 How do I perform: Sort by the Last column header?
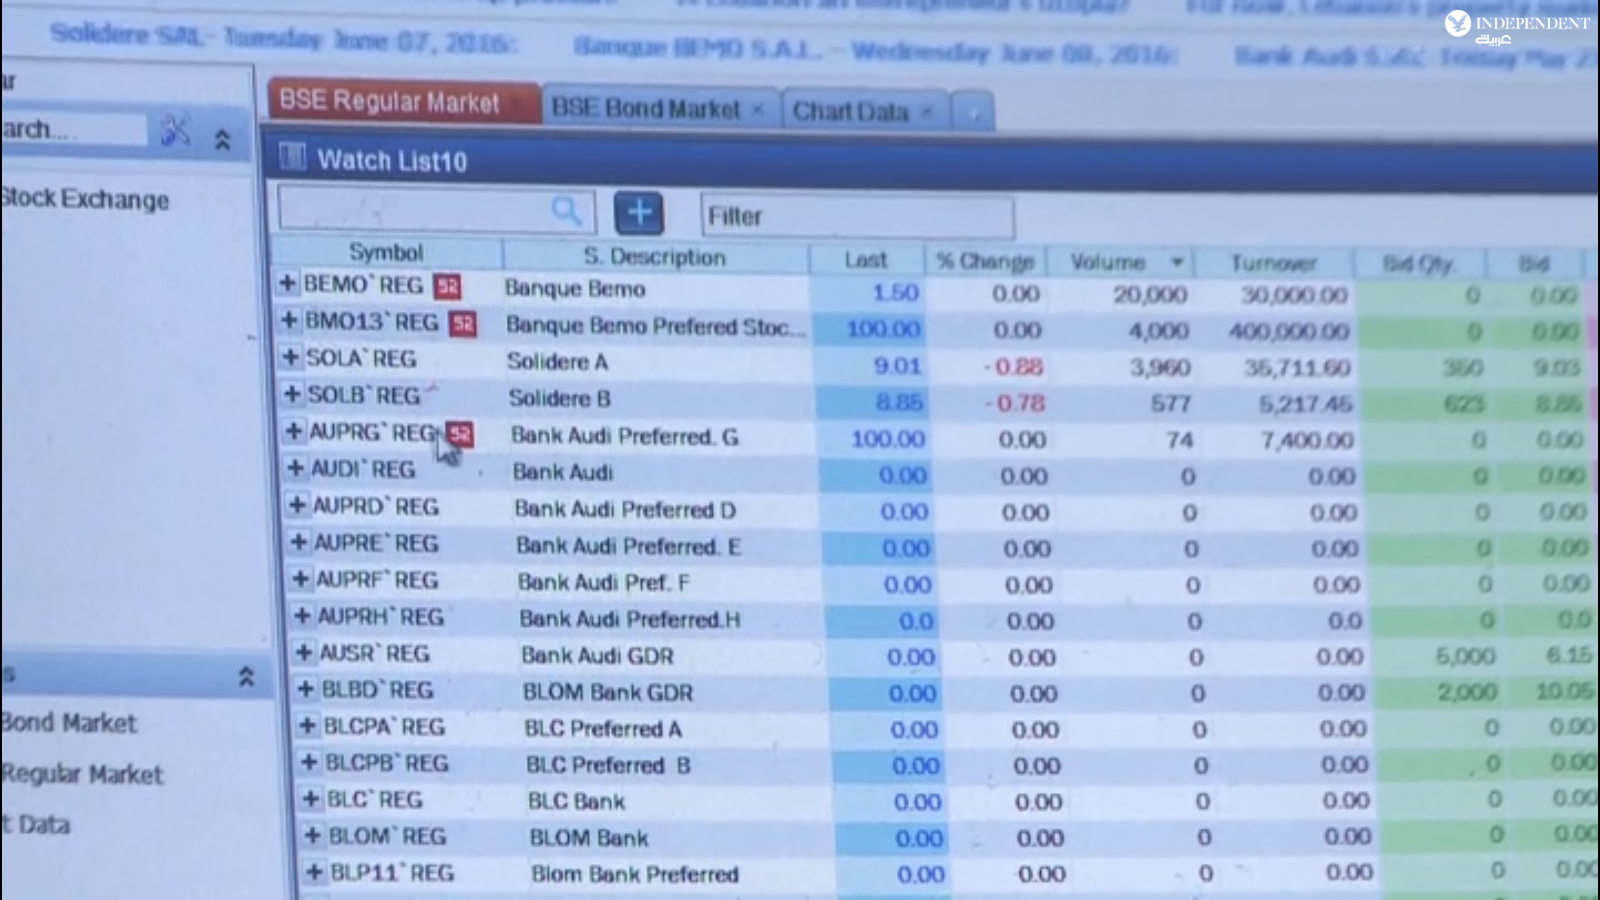pyautogui.click(x=866, y=260)
